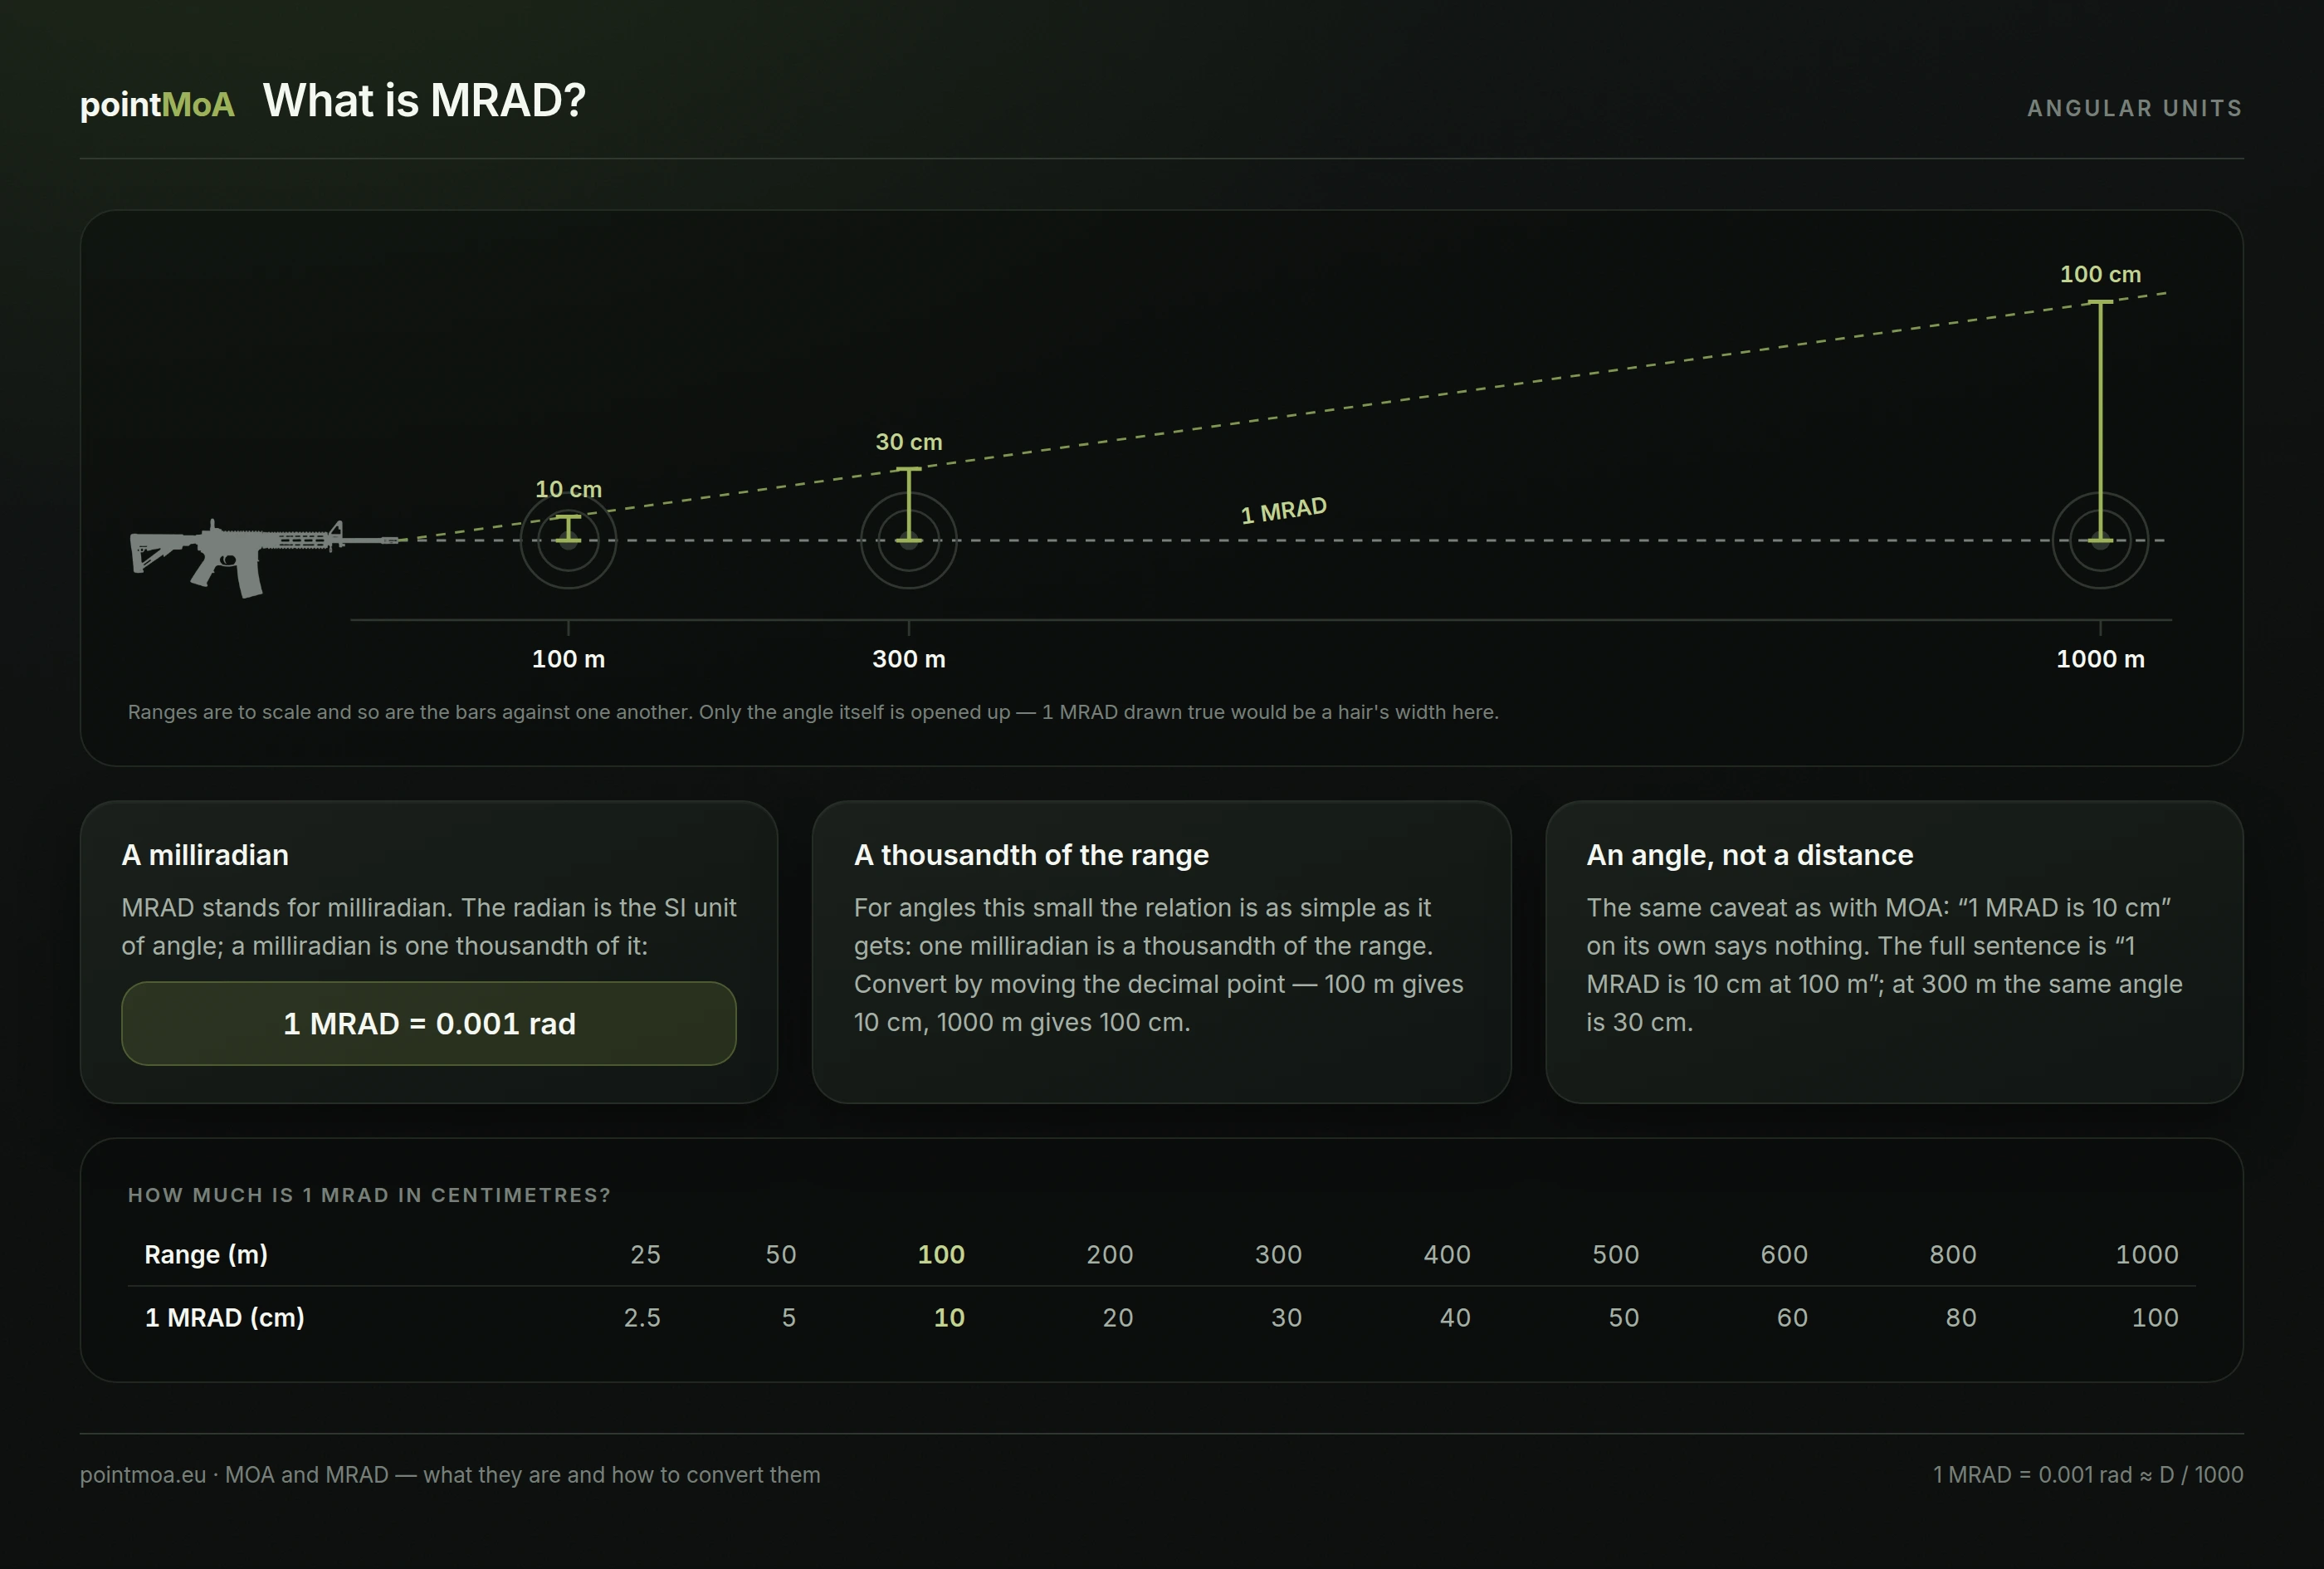2324x1569 pixels.
Task: Click the '300 m' axis label
Action: click(908, 659)
